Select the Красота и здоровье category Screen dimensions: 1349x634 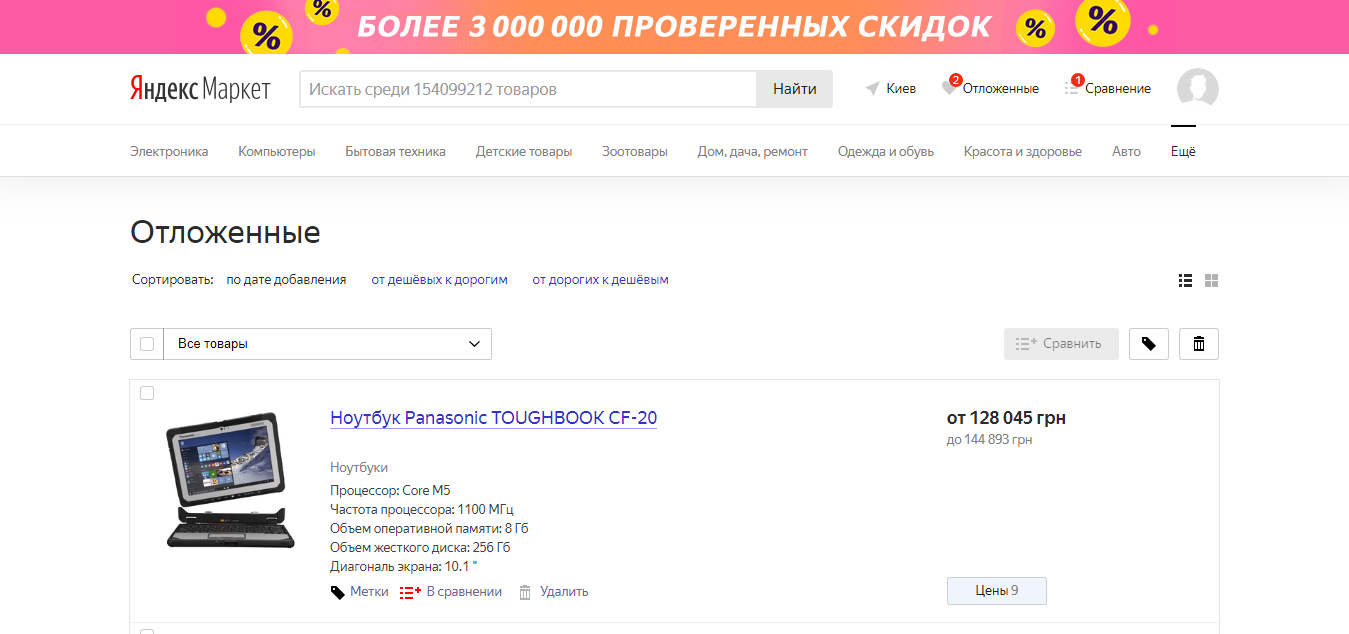(x=1022, y=151)
